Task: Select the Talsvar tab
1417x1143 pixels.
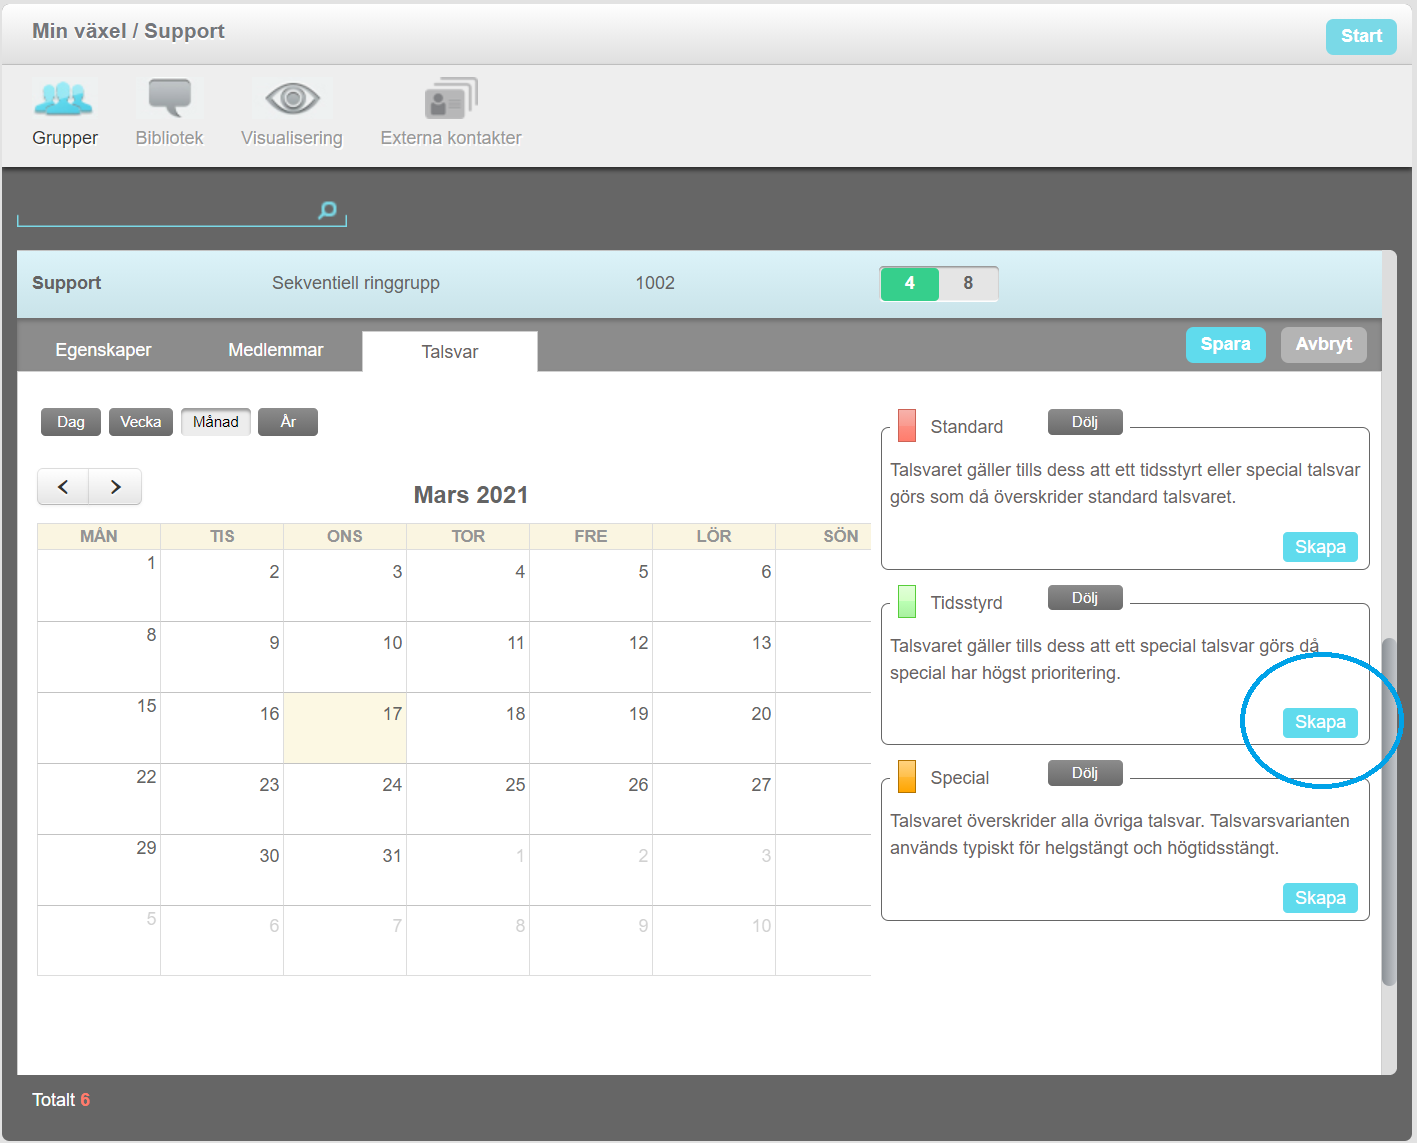Action: (x=450, y=352)
